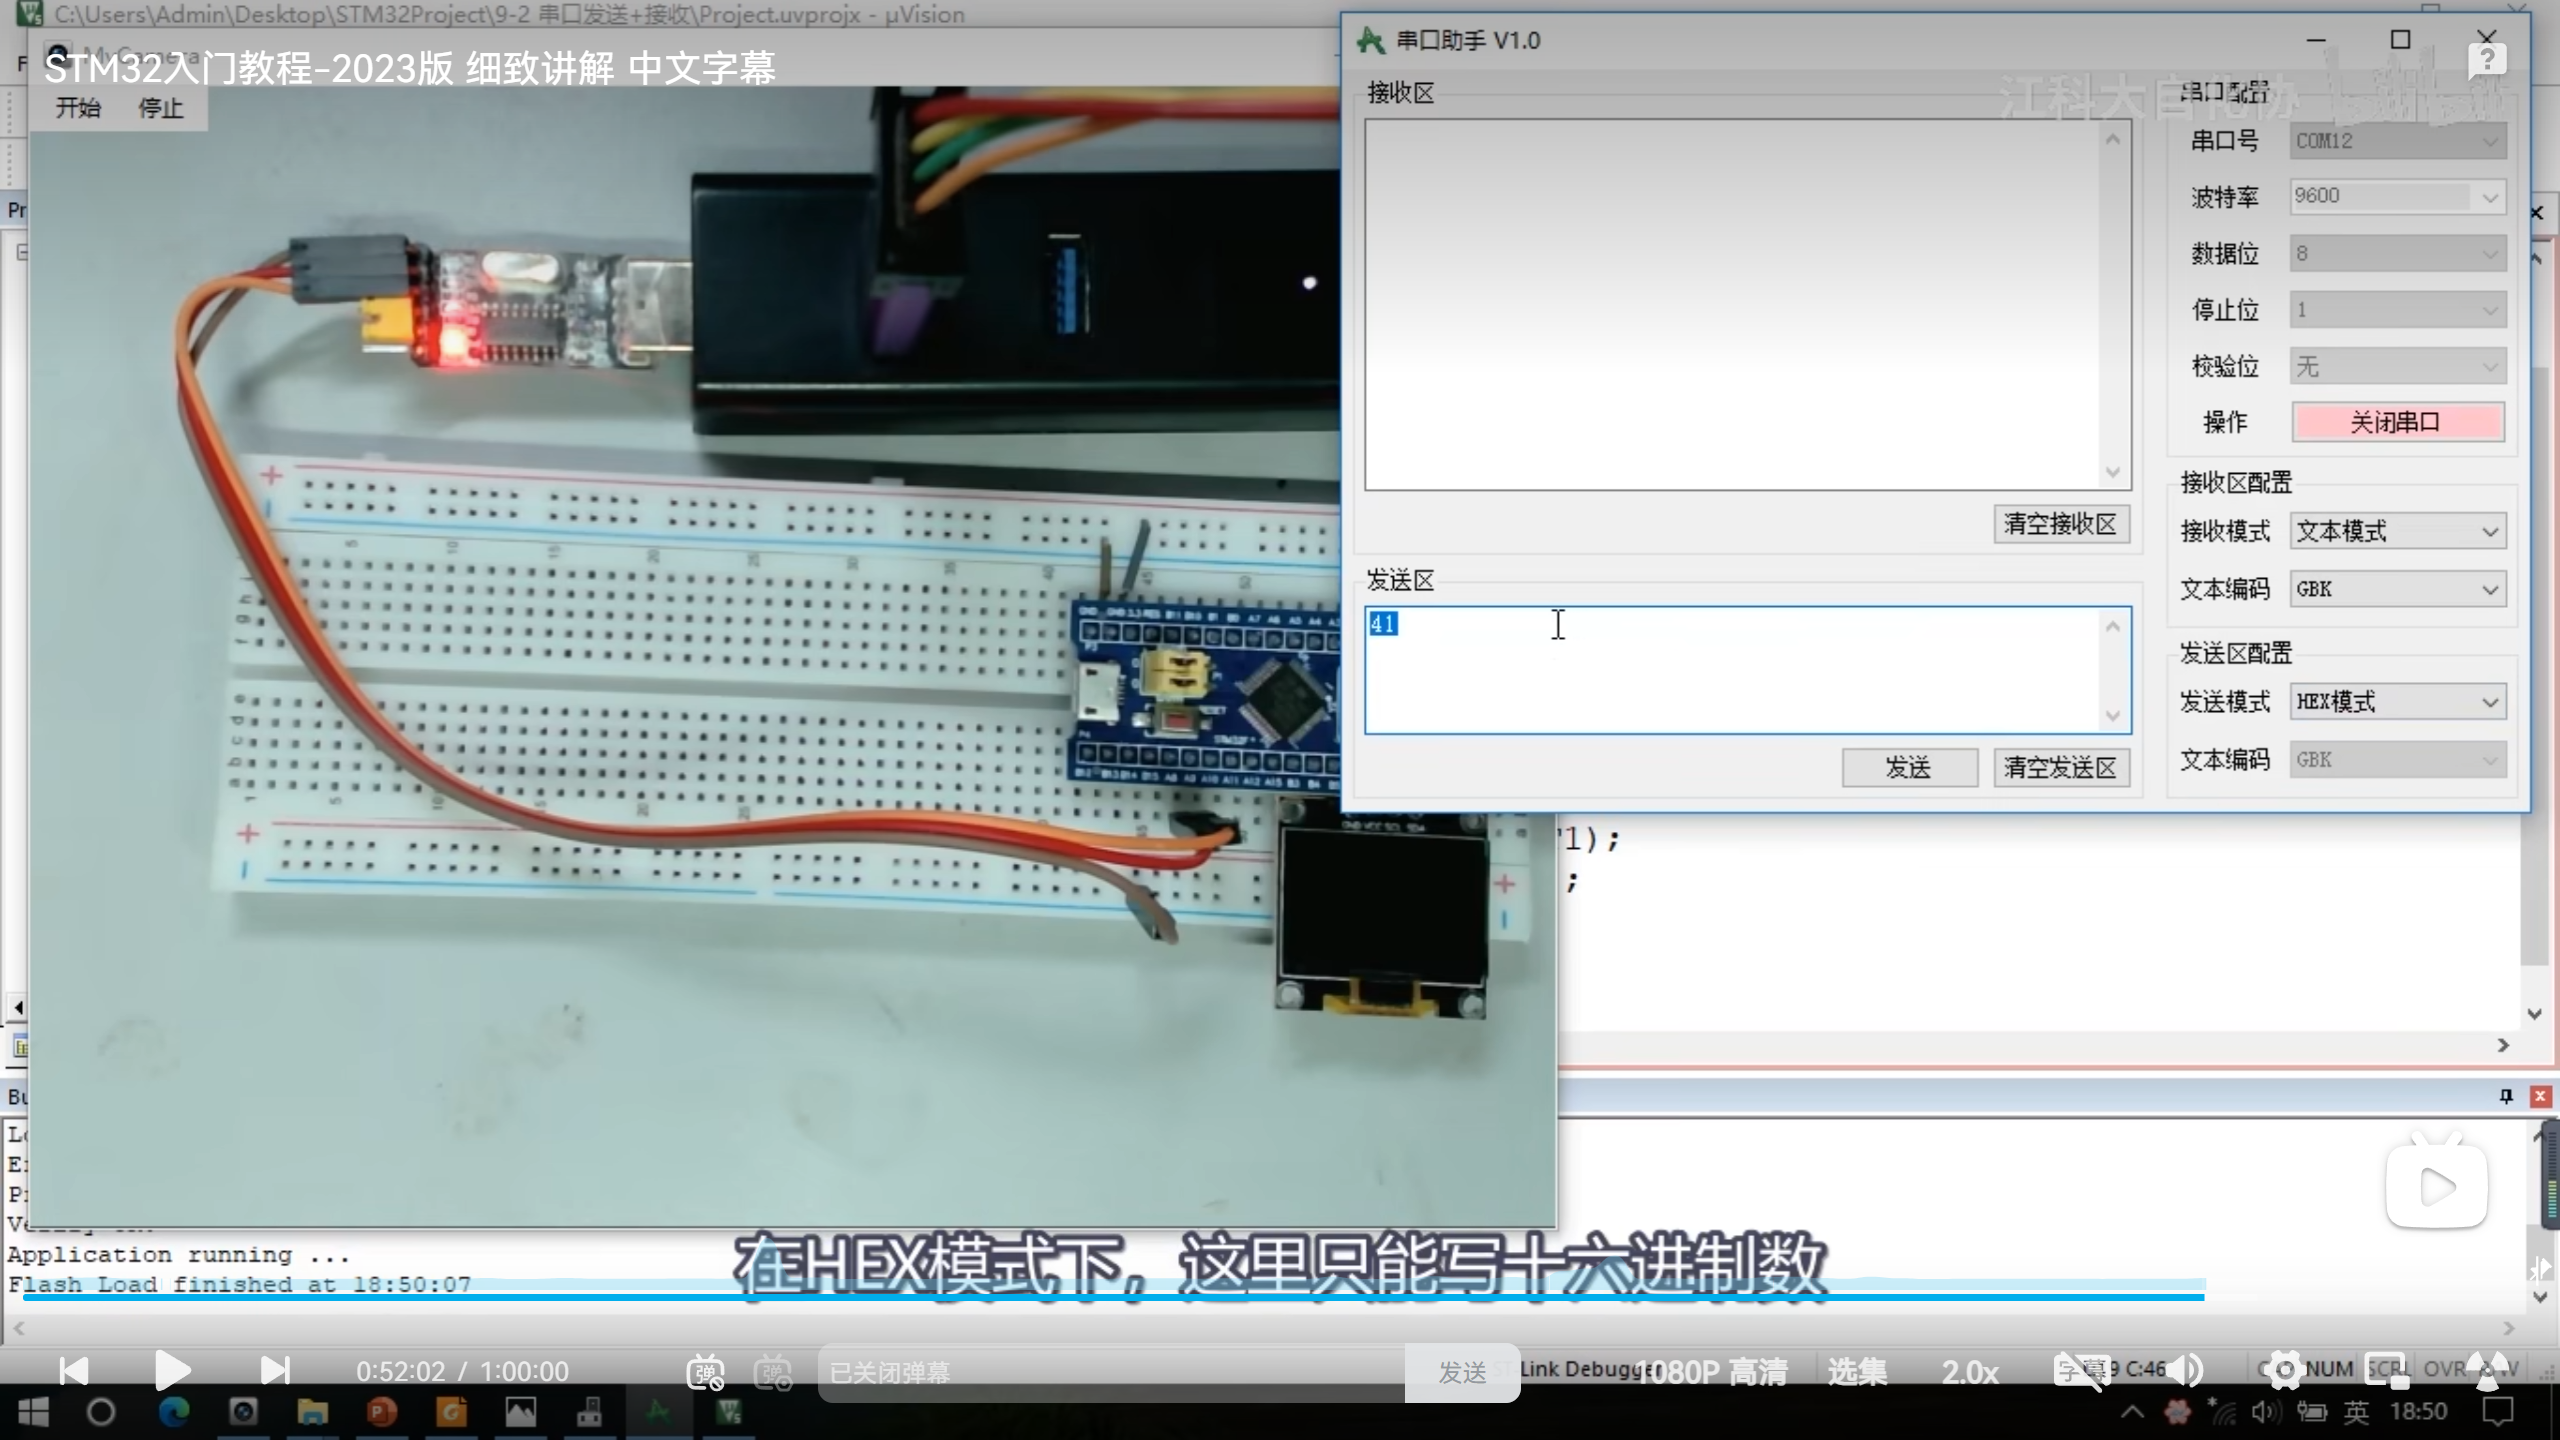Mute the video volume
Image resolution: width=2560 pixels, height=1440 pixels.
2186,1370
